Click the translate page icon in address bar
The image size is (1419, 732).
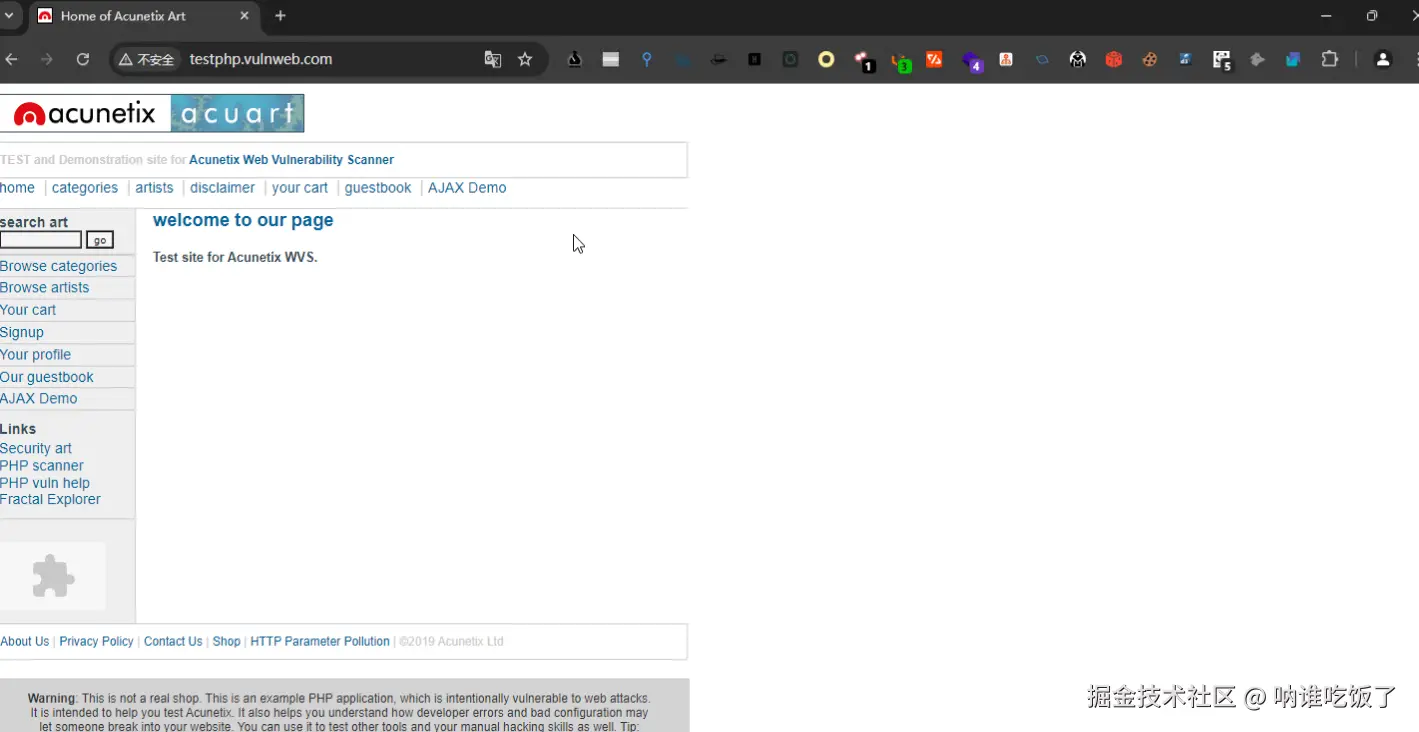point(493,59)
